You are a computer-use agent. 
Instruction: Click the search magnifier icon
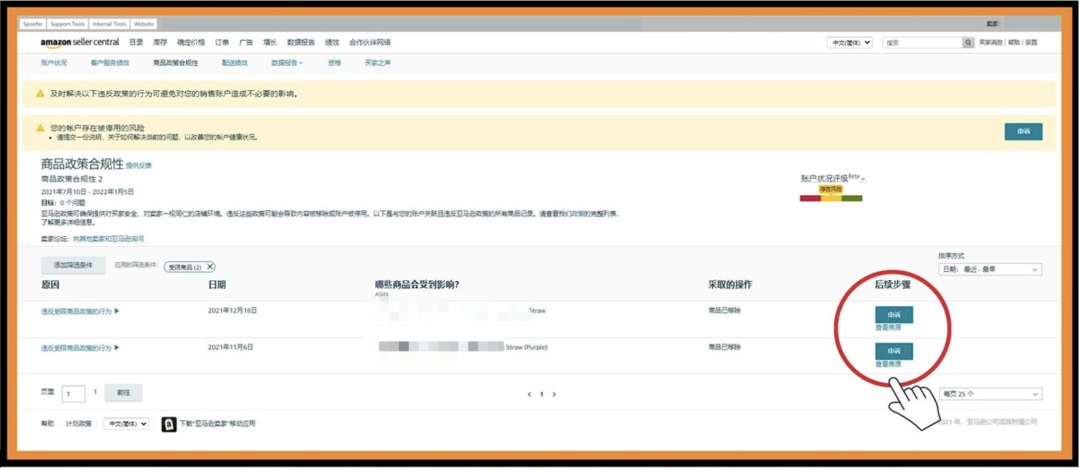click(x=968, y=43)
